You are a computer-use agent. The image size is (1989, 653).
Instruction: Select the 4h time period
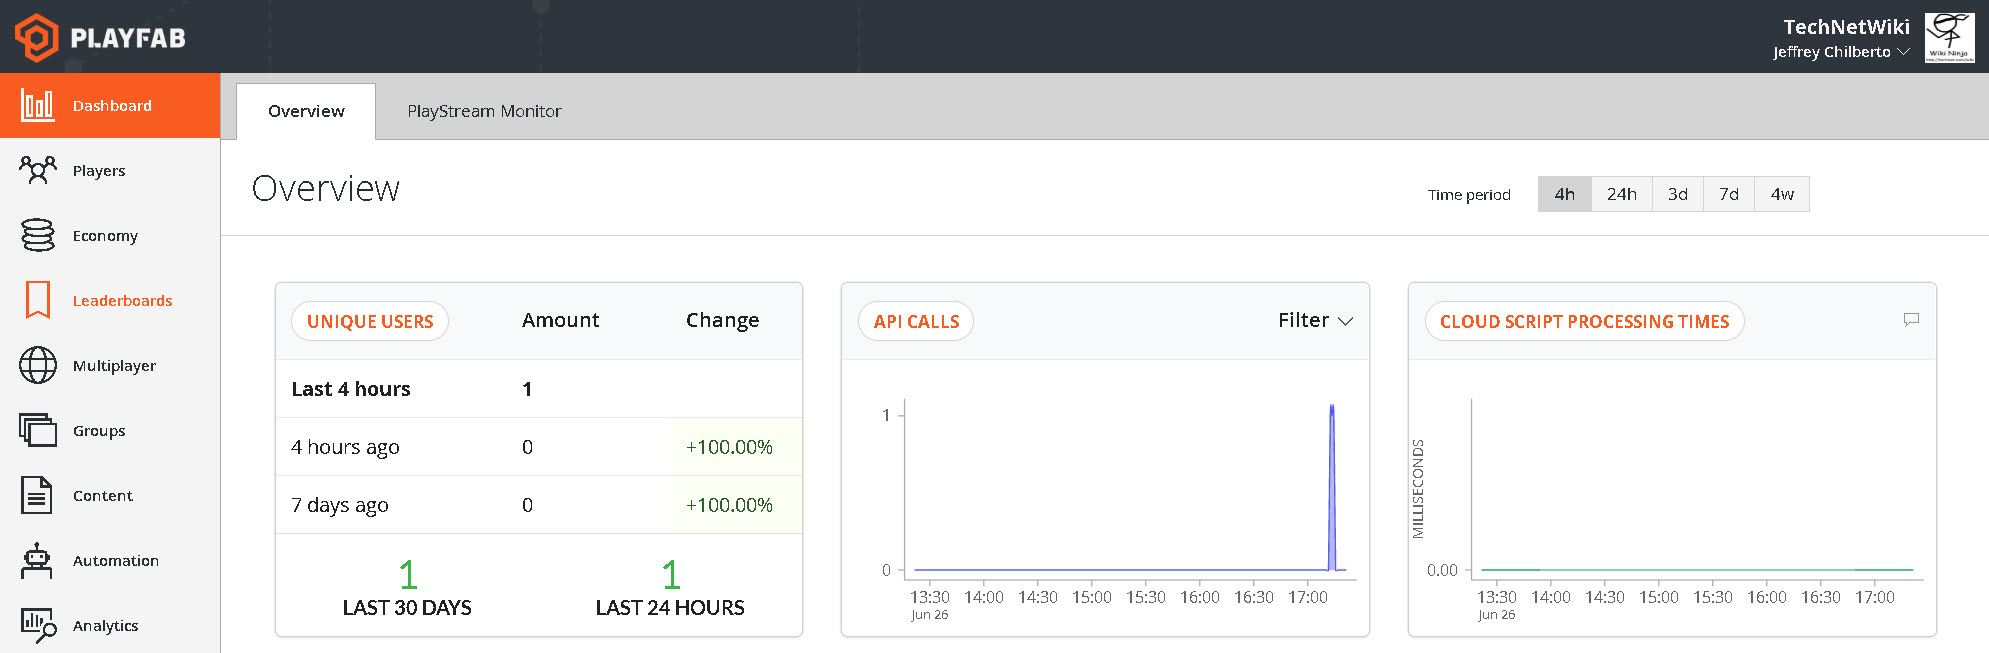[1565, 194]
